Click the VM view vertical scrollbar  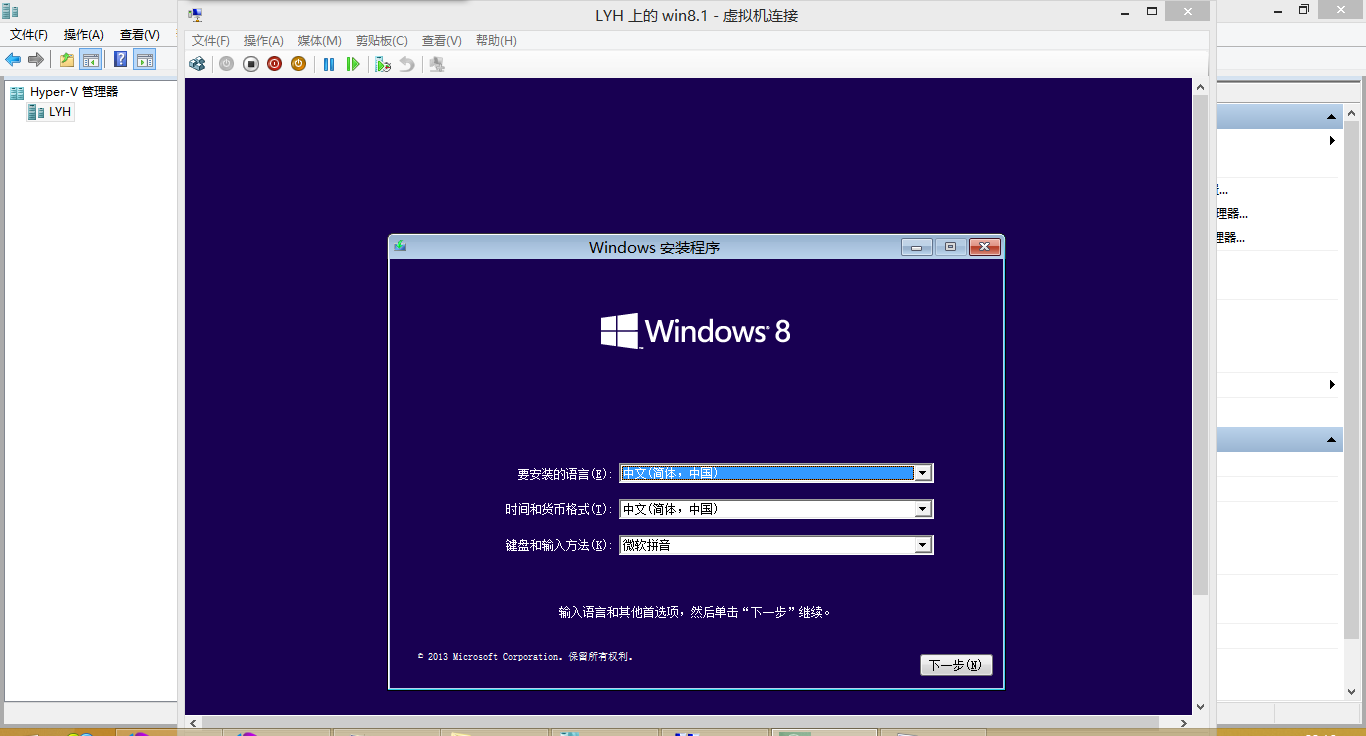click(x=1201, y=345)
